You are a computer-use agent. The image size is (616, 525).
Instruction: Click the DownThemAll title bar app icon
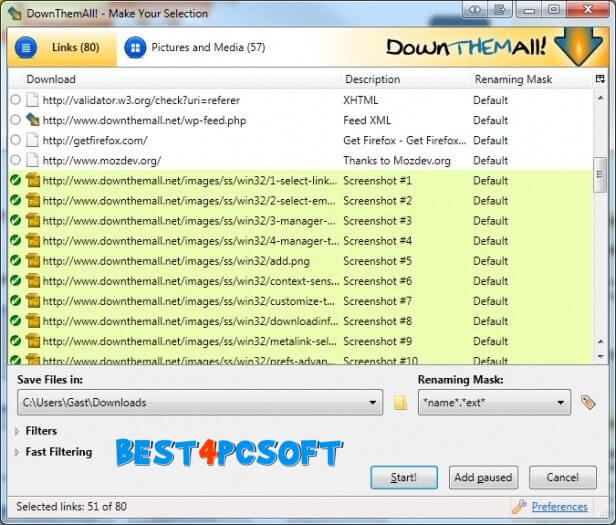click(15, 13)
